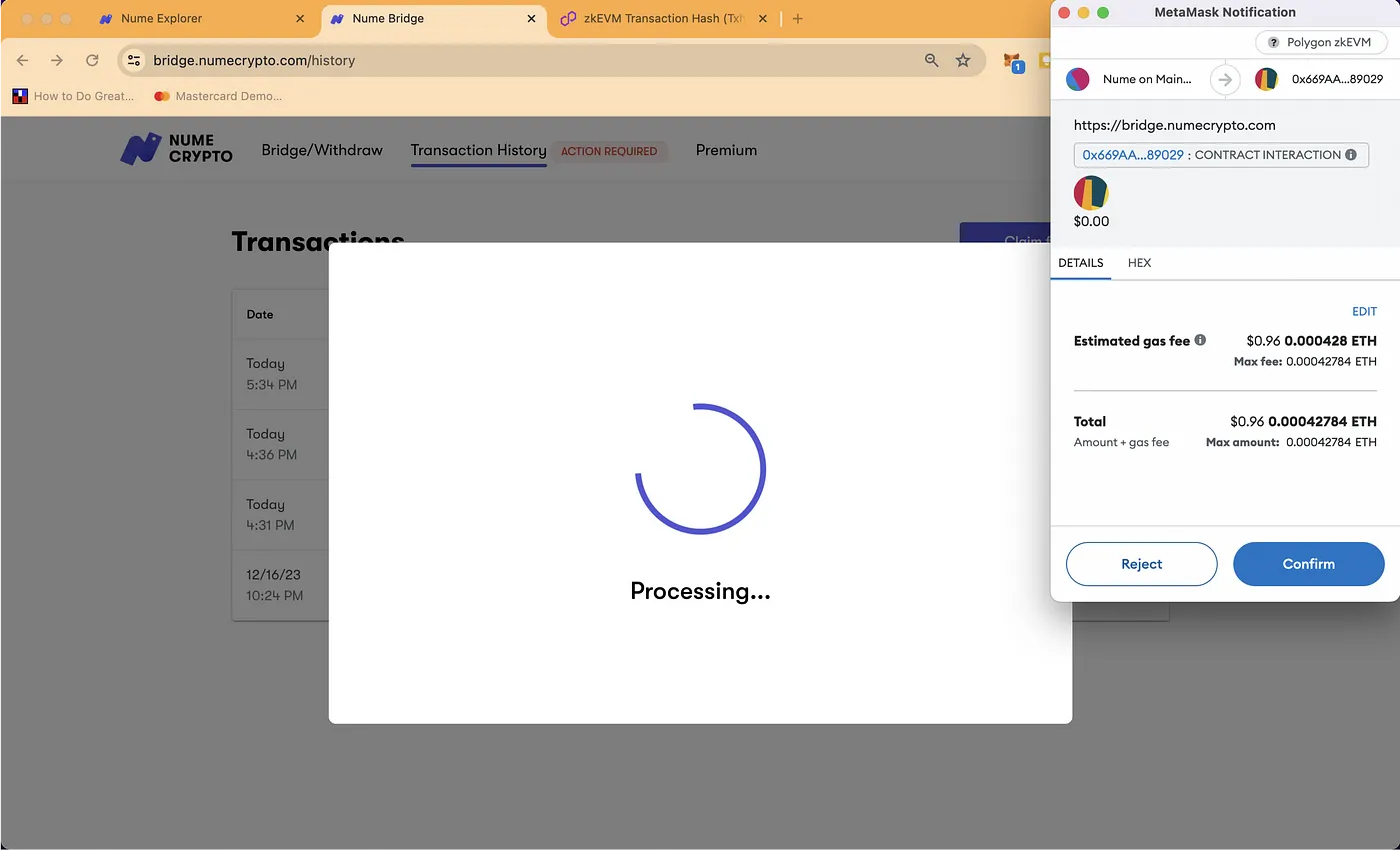Click the Transactions heading
The height and width of the screenshot is (850, 1400).
[x=318, y=240]
